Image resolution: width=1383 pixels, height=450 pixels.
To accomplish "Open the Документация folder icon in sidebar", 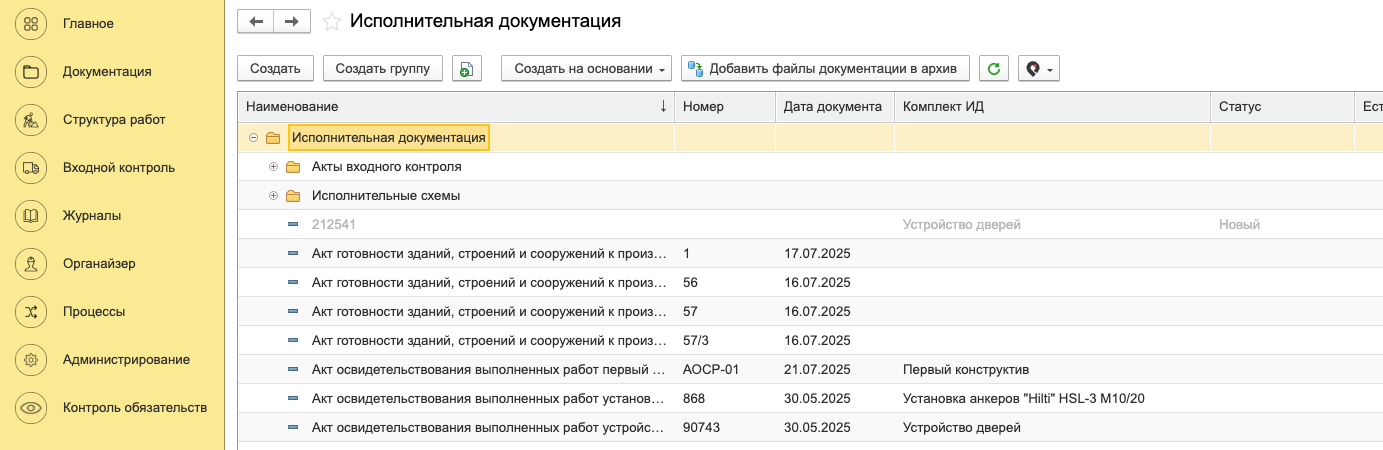I will click(x=31, y=71).
